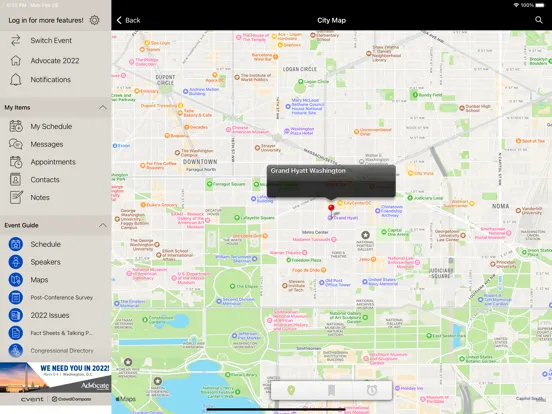
Task: Select the green location pin in bottom toolbar
Action: coord(291,390)
